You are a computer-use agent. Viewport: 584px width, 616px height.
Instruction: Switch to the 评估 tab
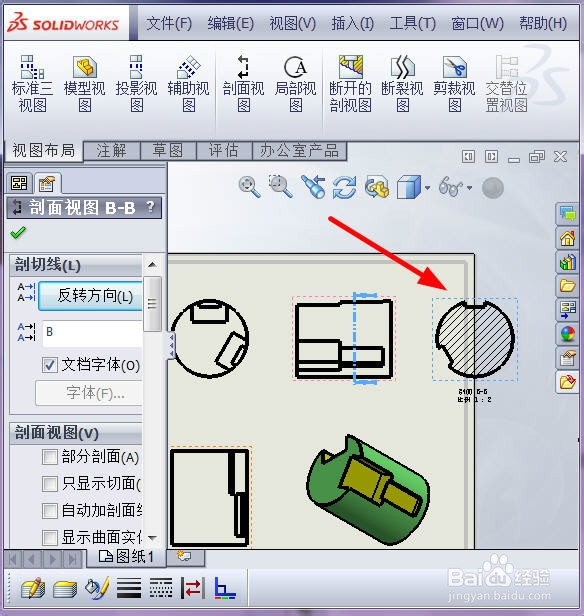coord(223,150)
